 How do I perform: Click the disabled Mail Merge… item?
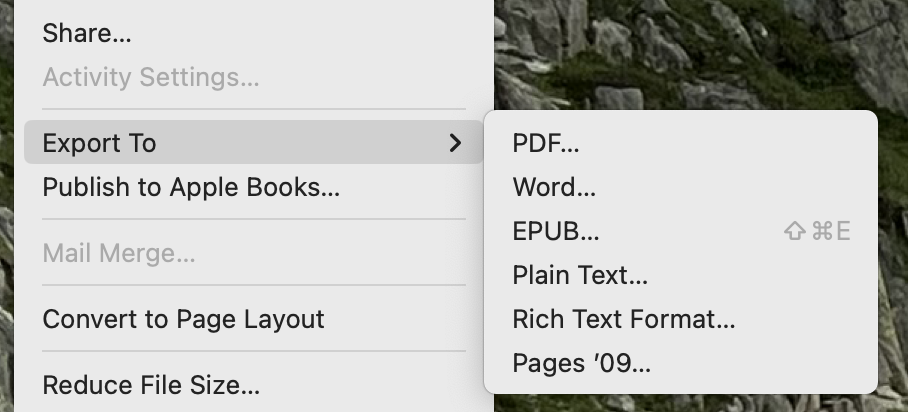point(254,253)
